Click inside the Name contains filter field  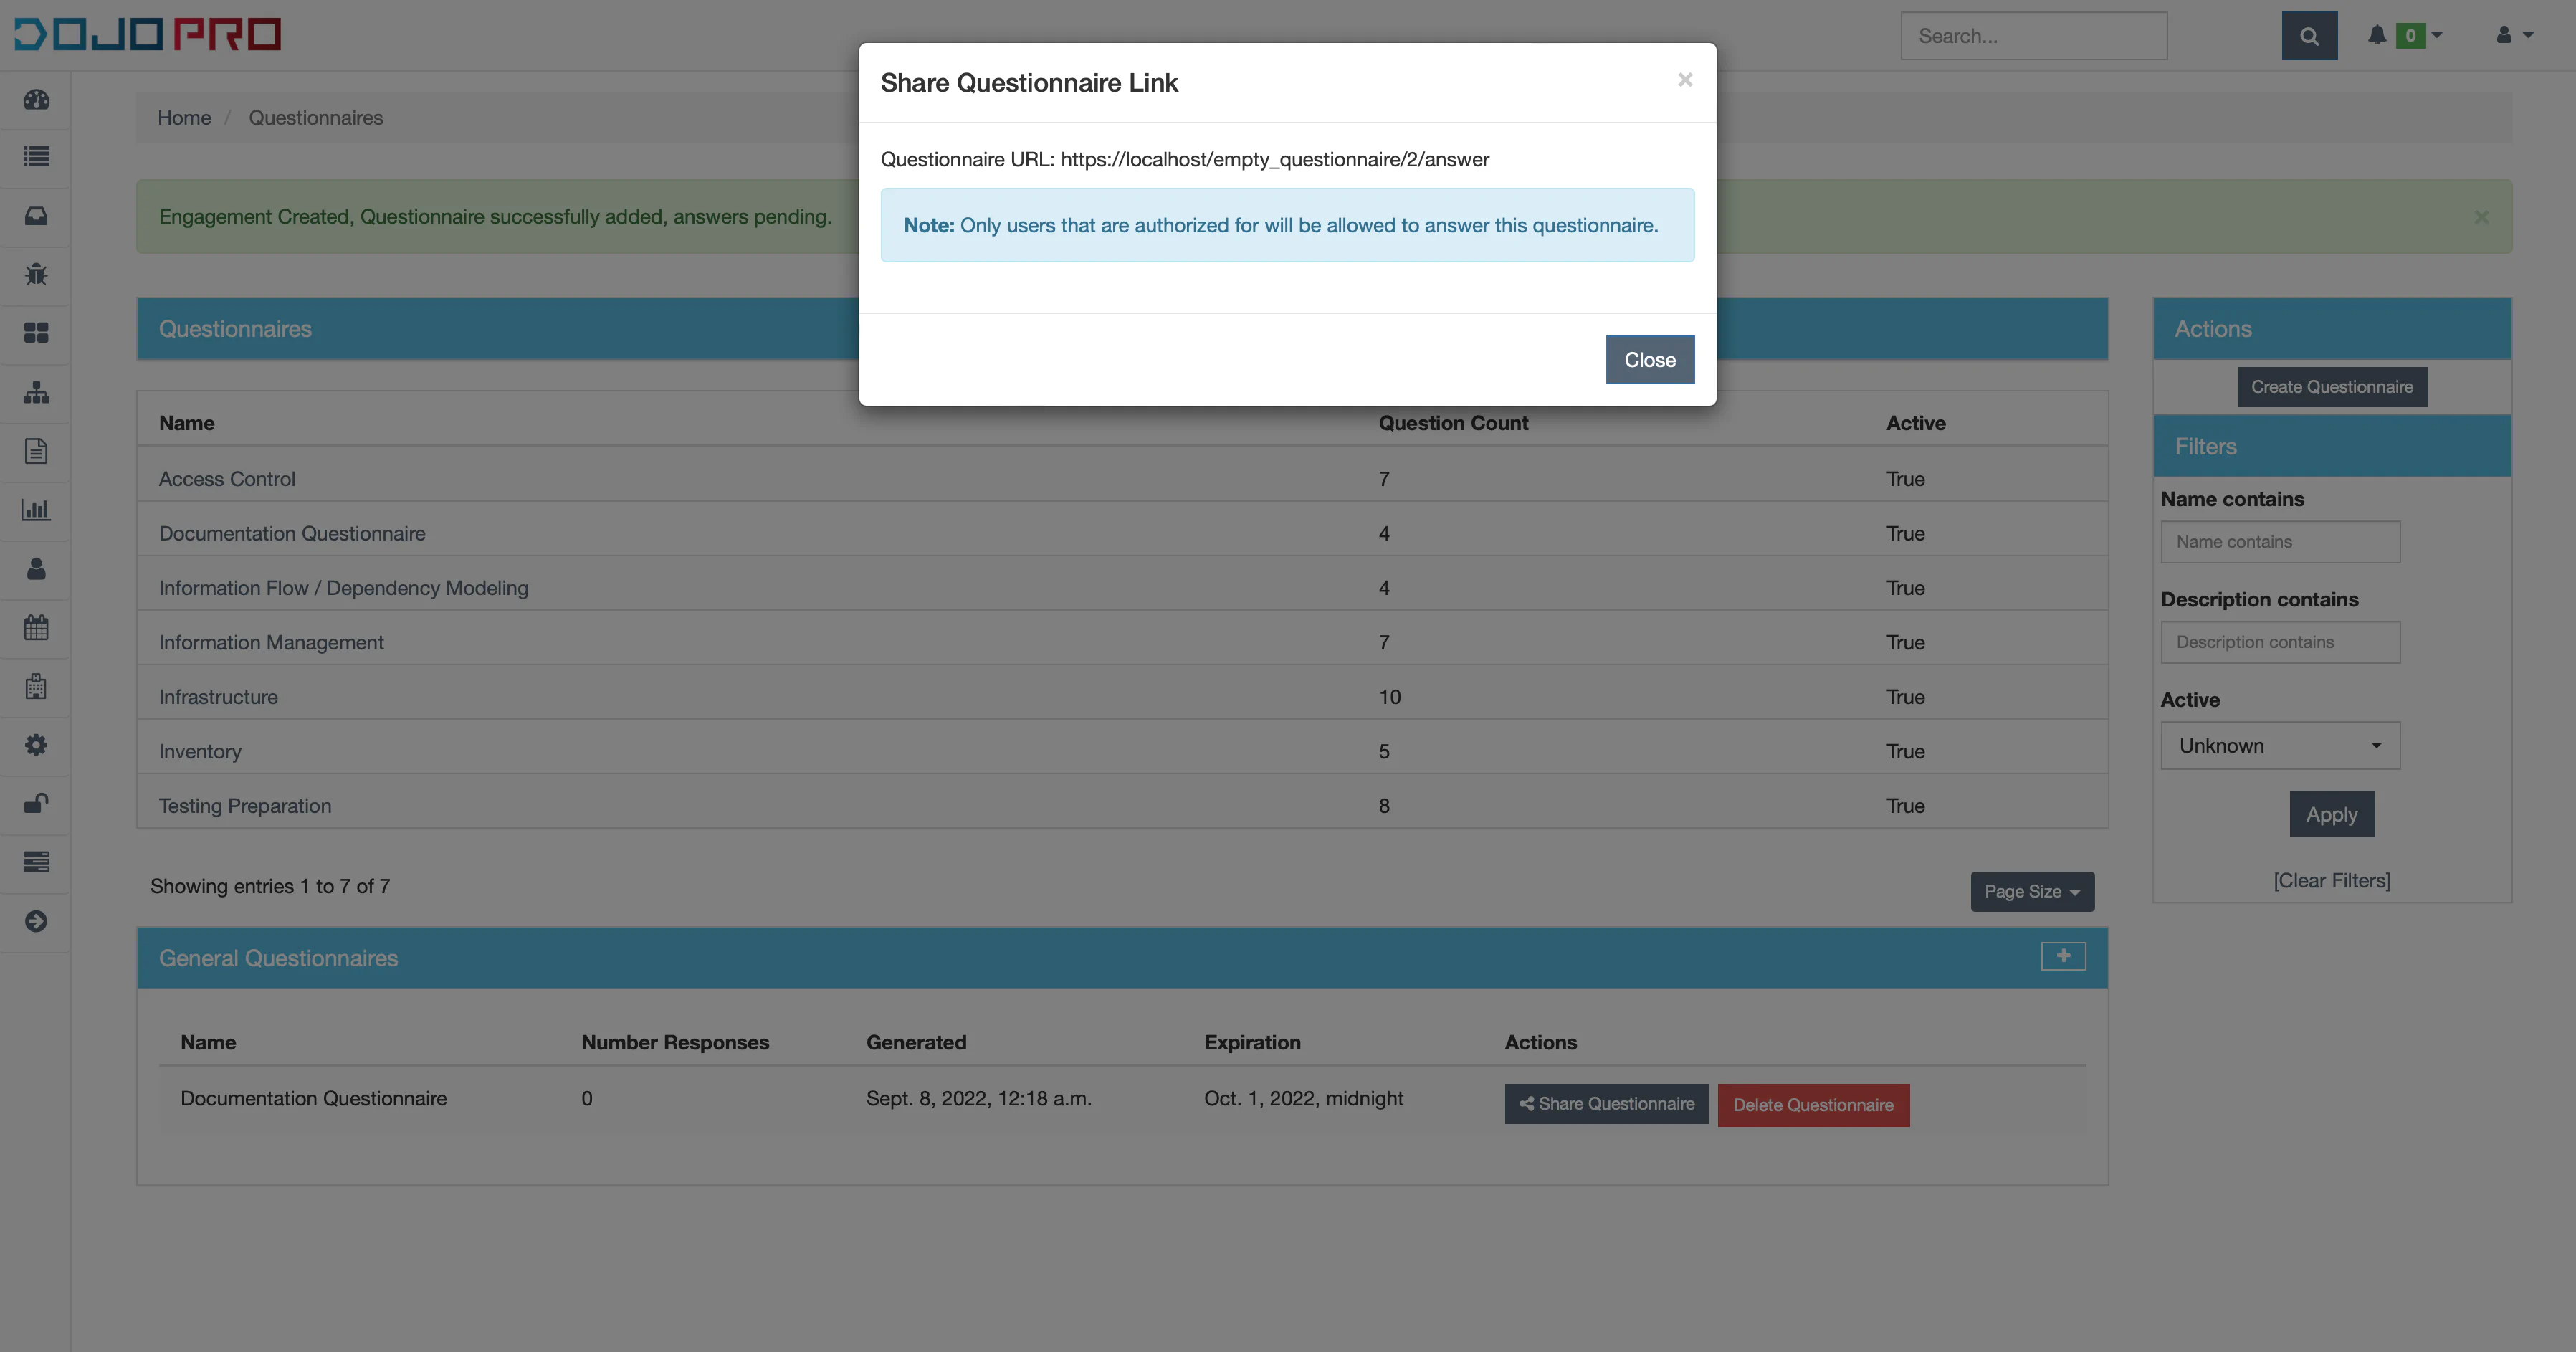pos(2280,541)
